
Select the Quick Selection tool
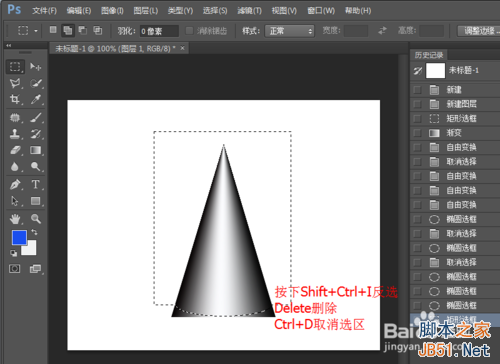pos(36,83)
